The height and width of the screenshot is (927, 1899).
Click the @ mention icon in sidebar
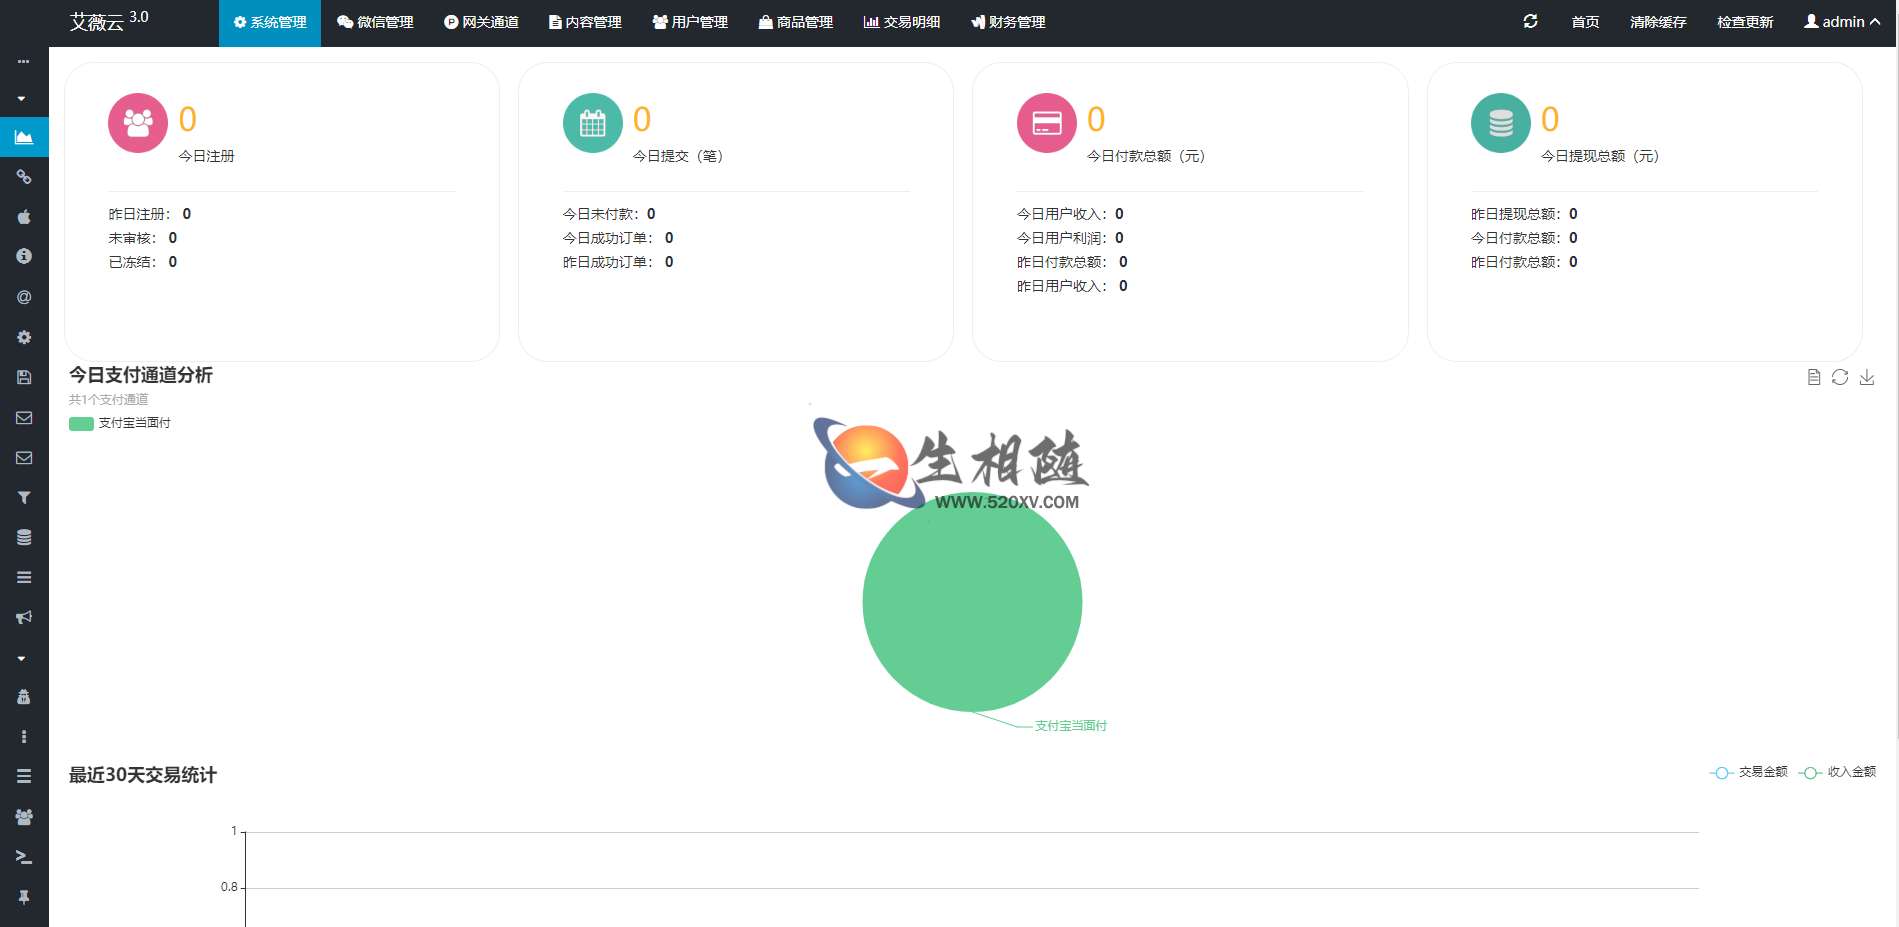coord(24,297)
